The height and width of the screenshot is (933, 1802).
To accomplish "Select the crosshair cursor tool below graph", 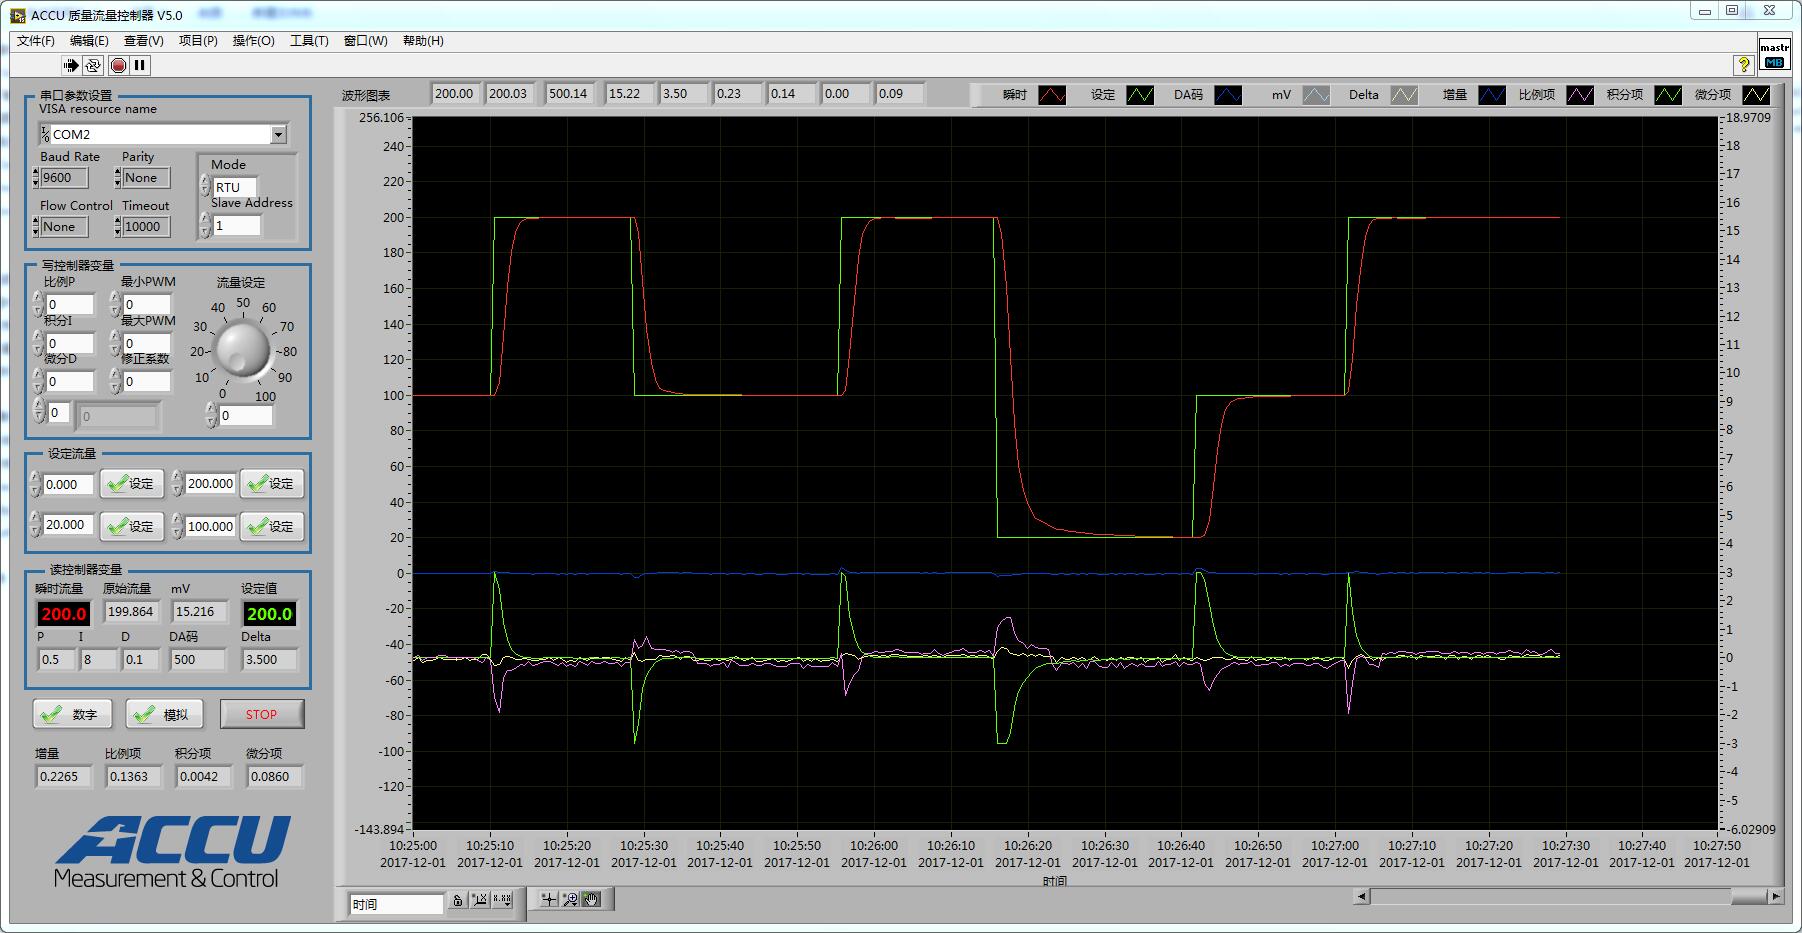I will pos(549,899).
